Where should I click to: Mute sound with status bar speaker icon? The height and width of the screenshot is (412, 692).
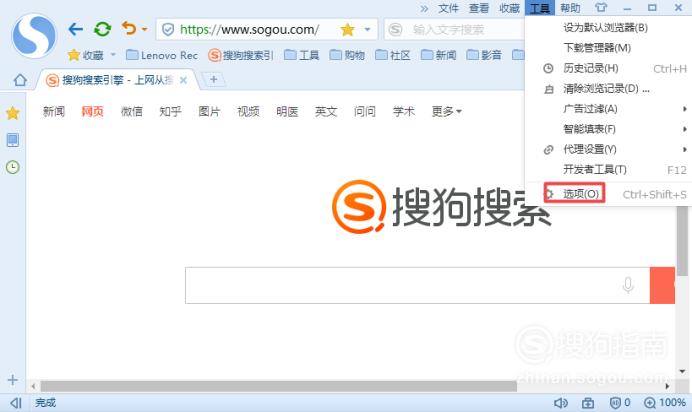coord(560,403)
